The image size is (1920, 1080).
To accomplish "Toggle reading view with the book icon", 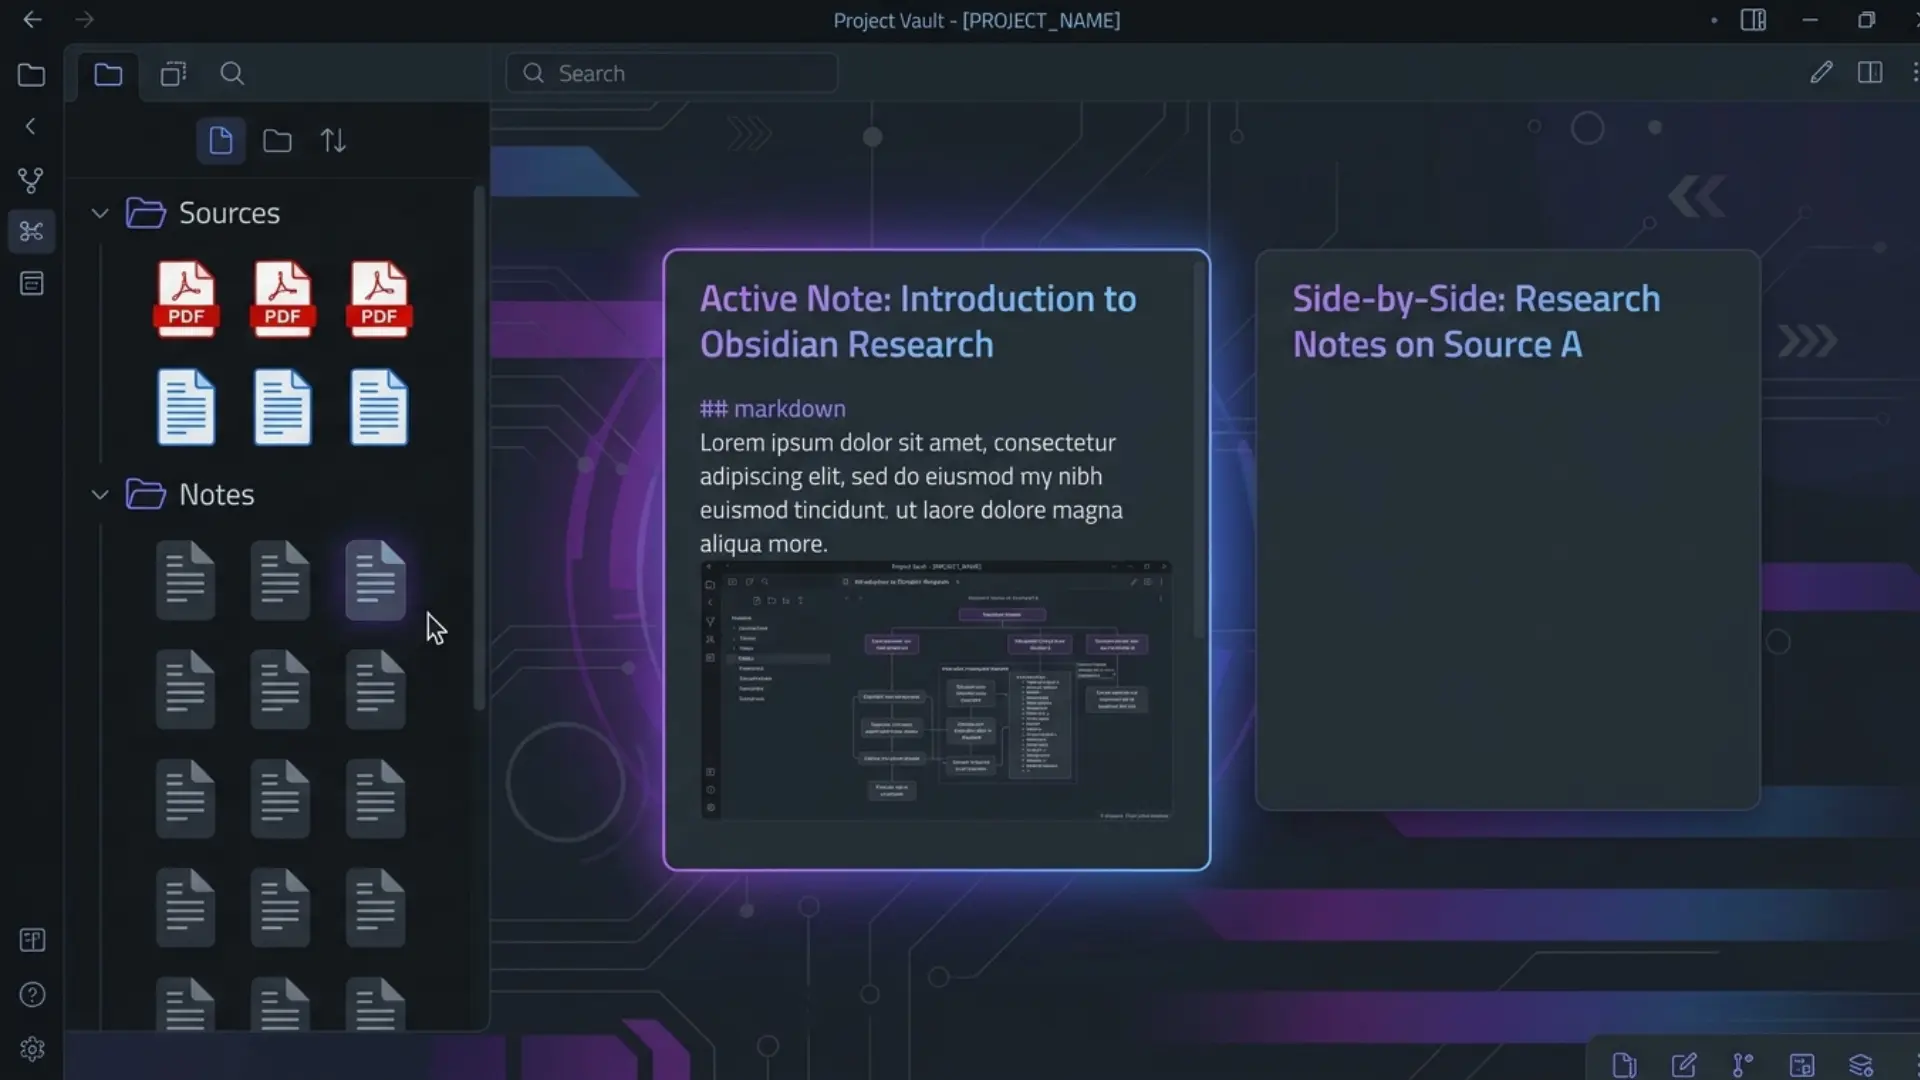I will click(x=1870, y=72).
